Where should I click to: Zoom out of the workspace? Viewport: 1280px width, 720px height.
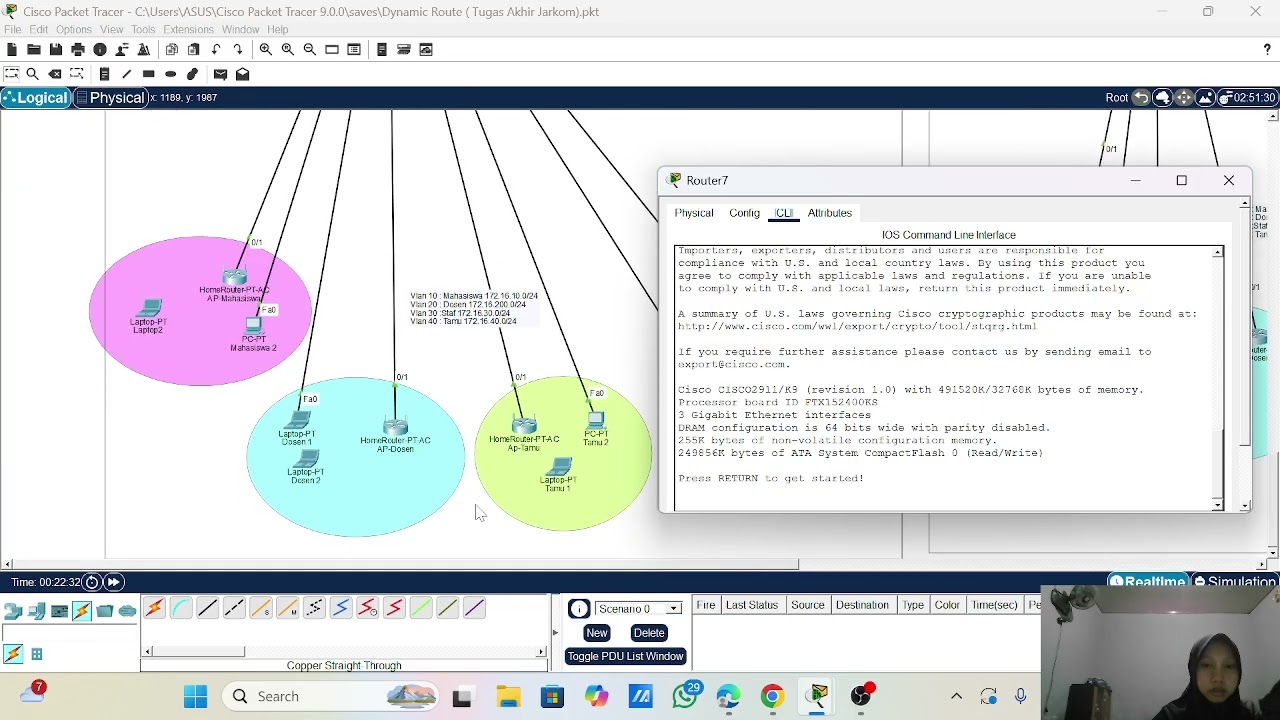point(310,49)
